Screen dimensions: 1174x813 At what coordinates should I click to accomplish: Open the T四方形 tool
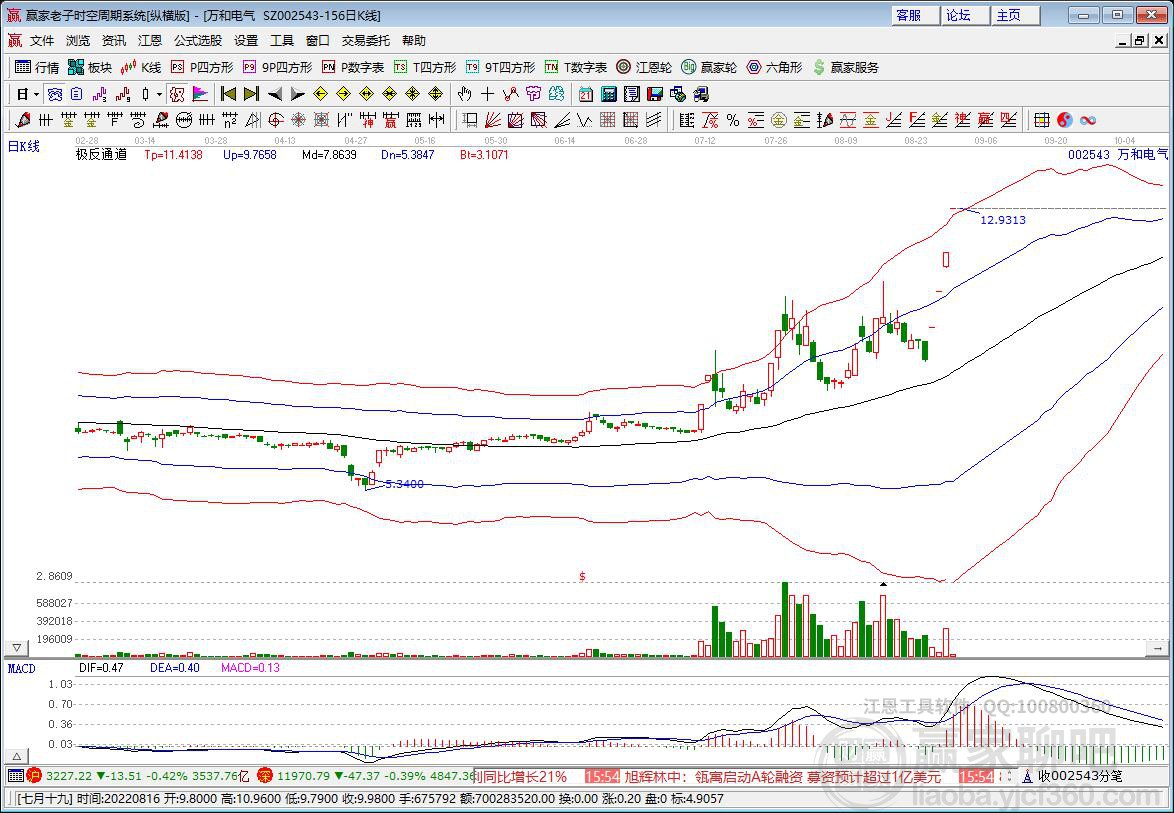tap(425, 67)
